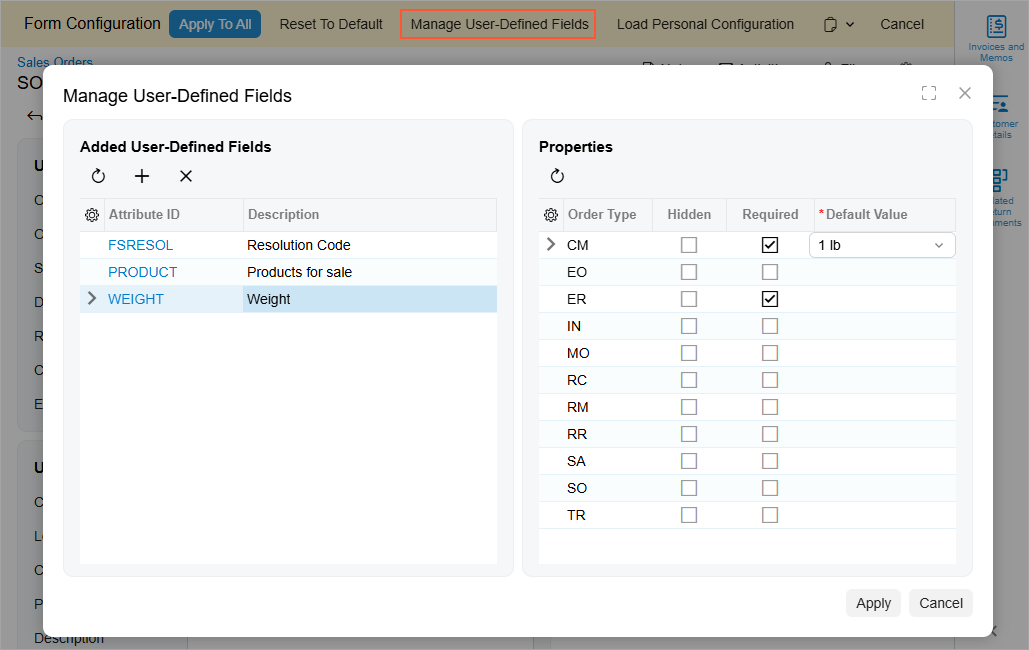Viewport: 1029px width, 650px height.
Task: Uncheck Required for ER order type
Action: (x=770, y=299)
